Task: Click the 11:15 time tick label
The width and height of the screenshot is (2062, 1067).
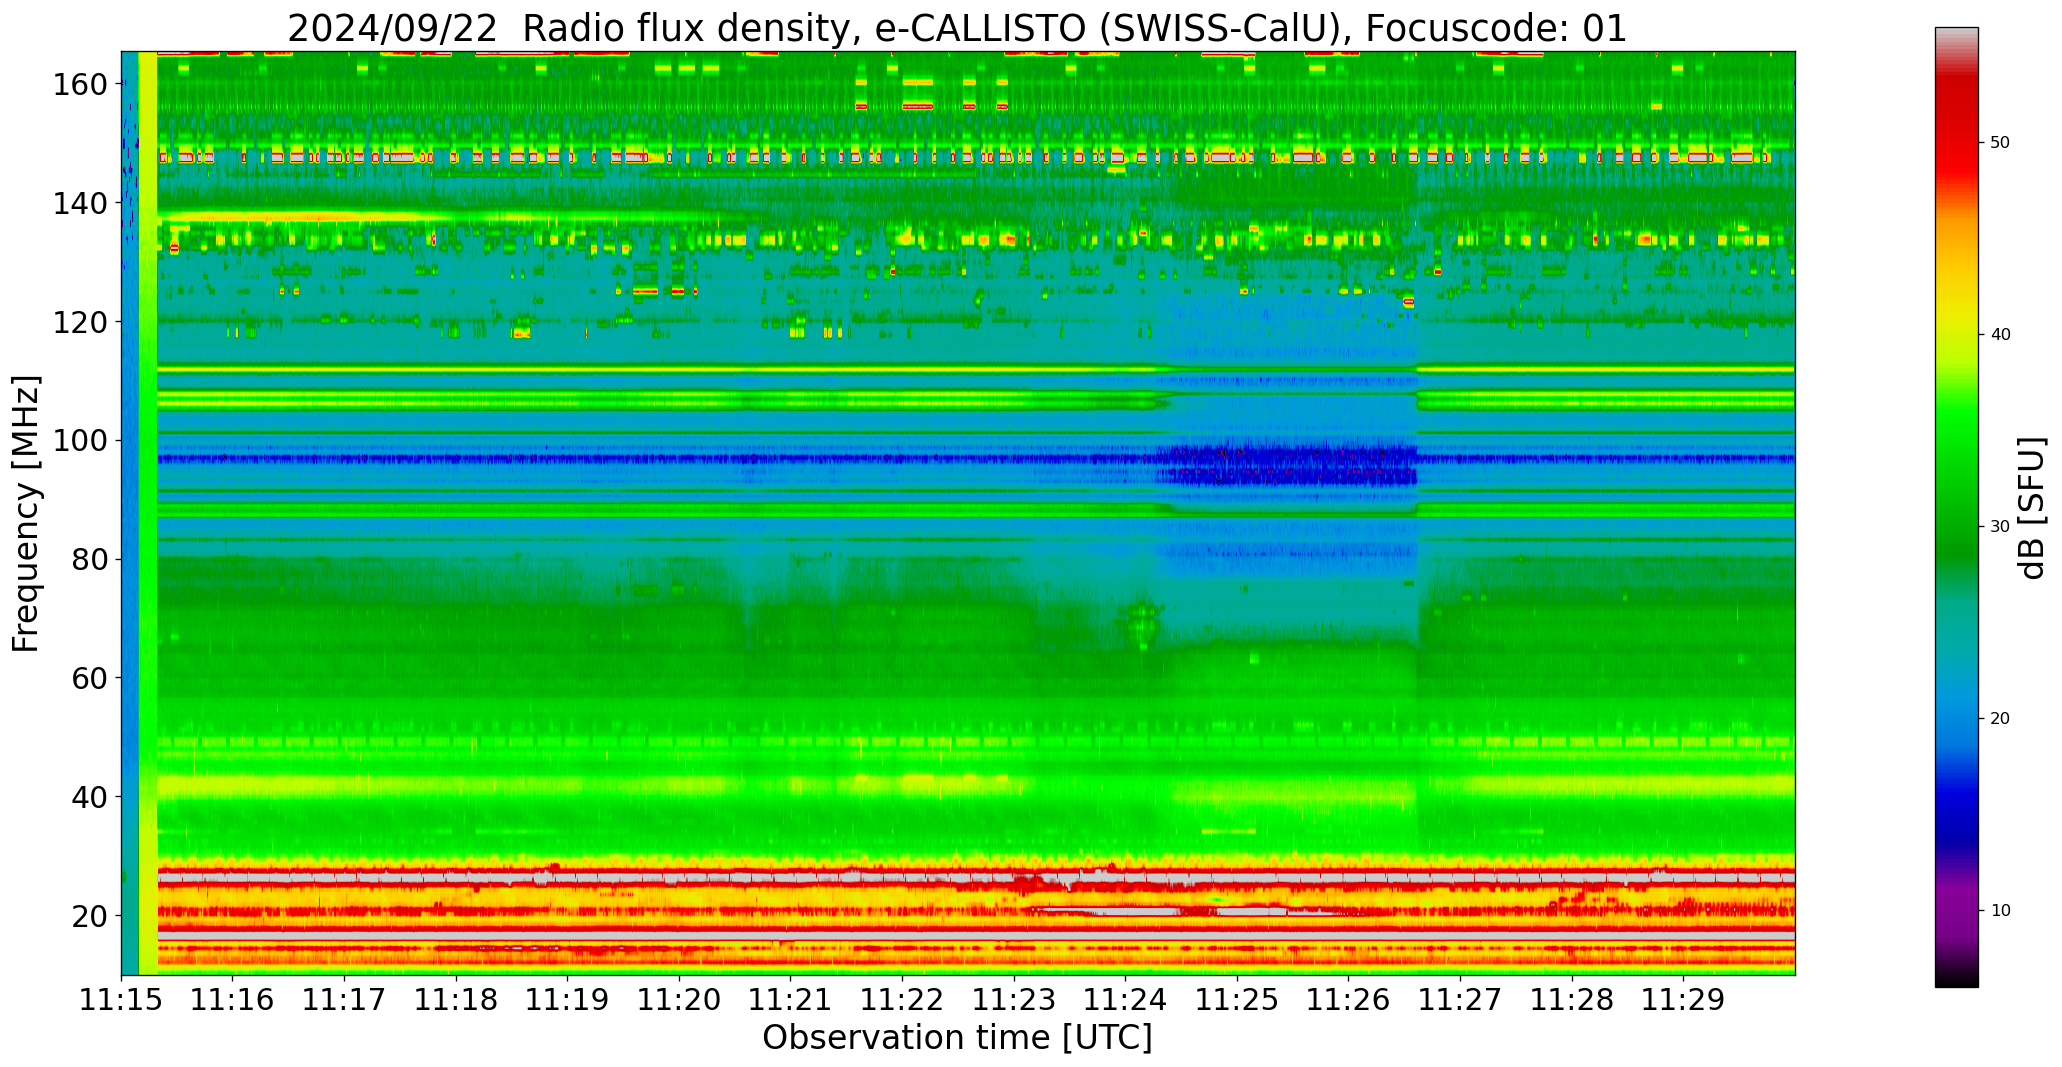Action: coord(122,1000)
